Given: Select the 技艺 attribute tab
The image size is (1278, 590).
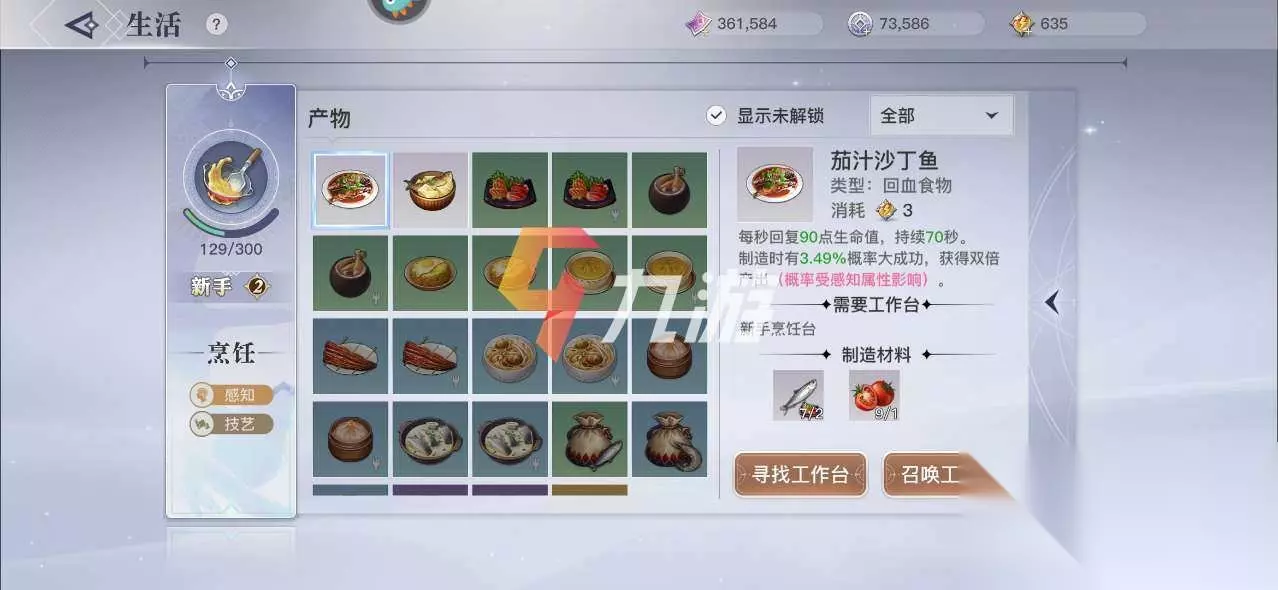Looking at the screenshot, I should pos(231,424).
